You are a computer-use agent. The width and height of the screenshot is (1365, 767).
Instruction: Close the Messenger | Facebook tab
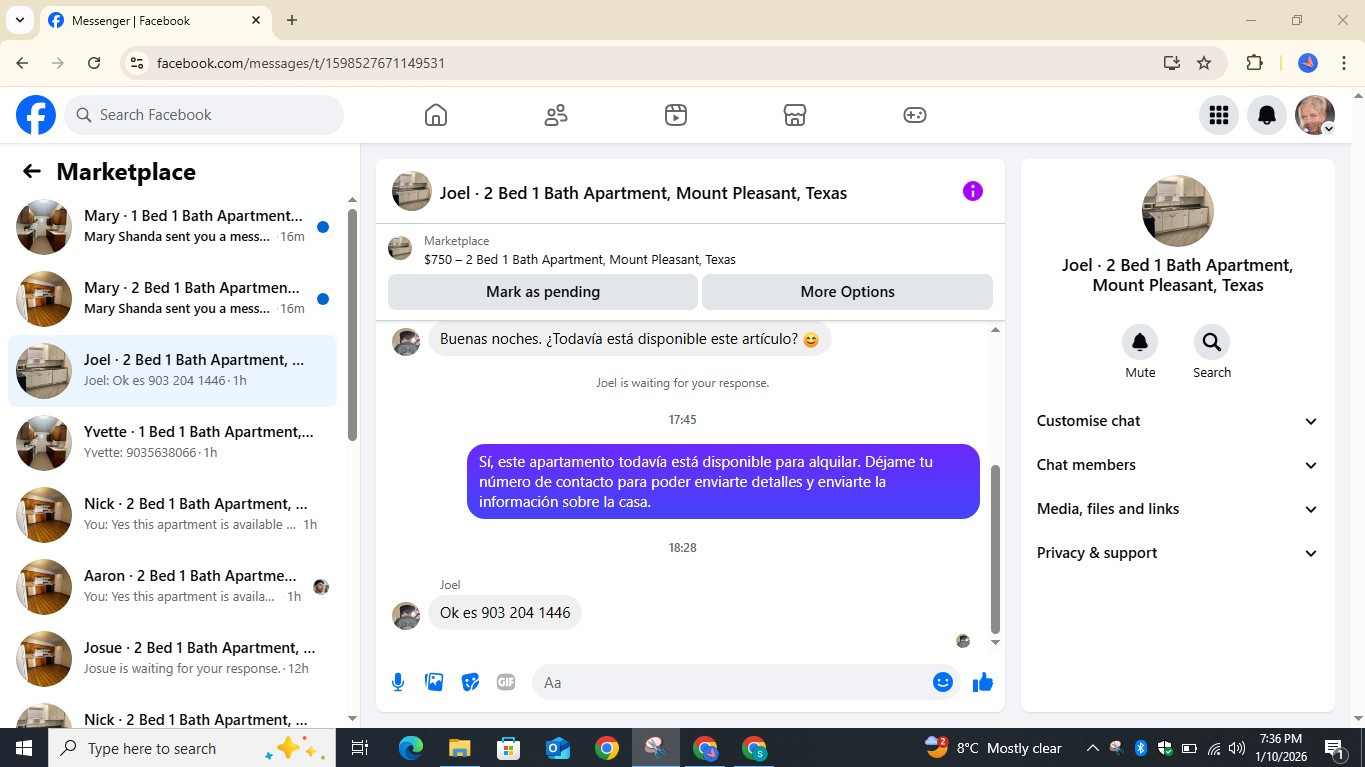tap(256, 20)
